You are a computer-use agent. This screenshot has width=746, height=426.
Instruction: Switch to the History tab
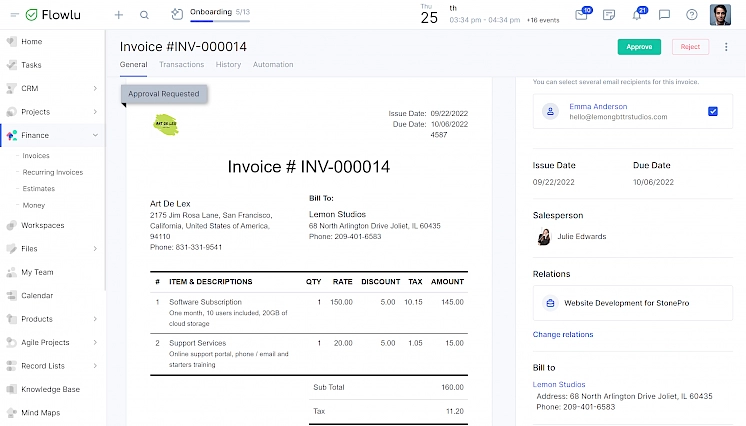coord(228,65)
